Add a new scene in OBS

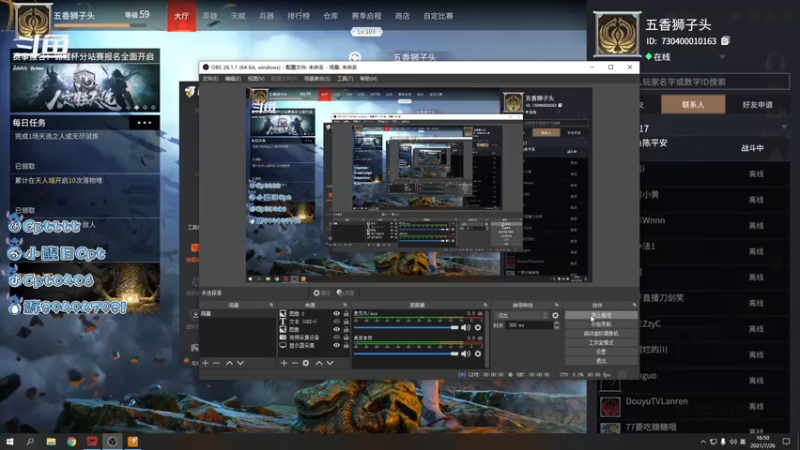pos(206,363)
